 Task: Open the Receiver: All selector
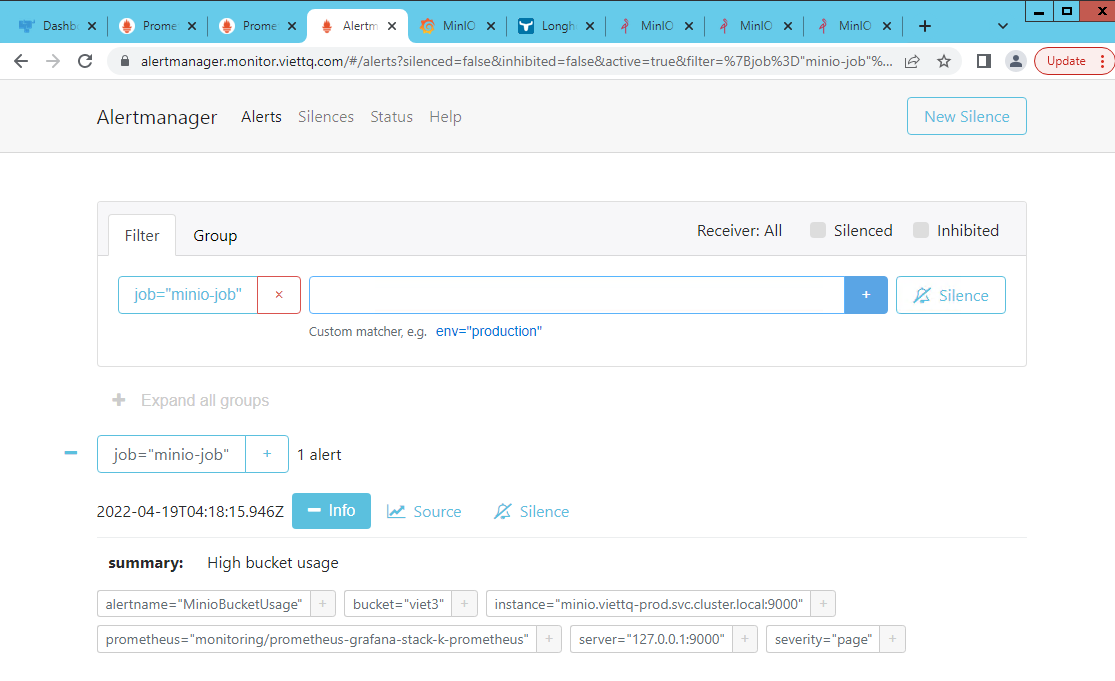tap(739, 230)
